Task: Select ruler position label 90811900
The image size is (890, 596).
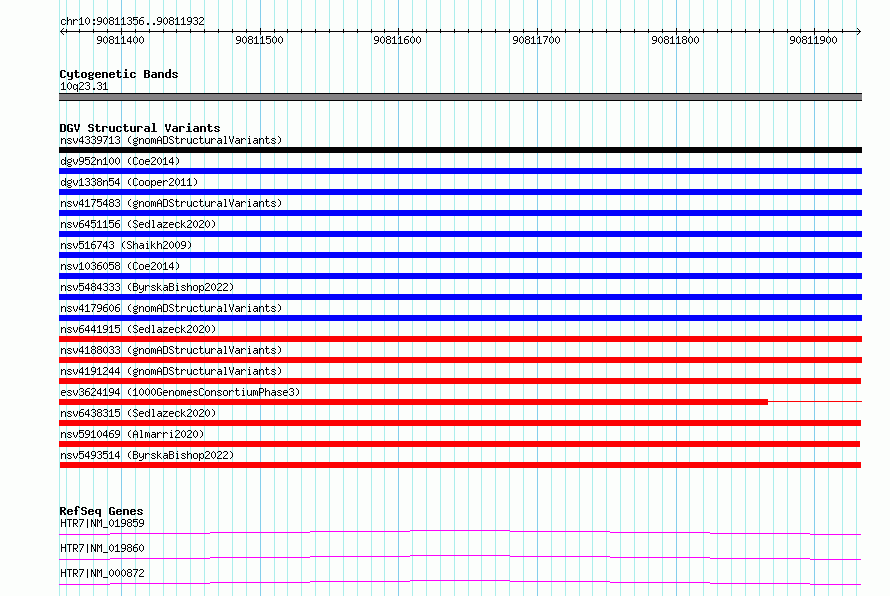Action: click(x=813, y=40)
